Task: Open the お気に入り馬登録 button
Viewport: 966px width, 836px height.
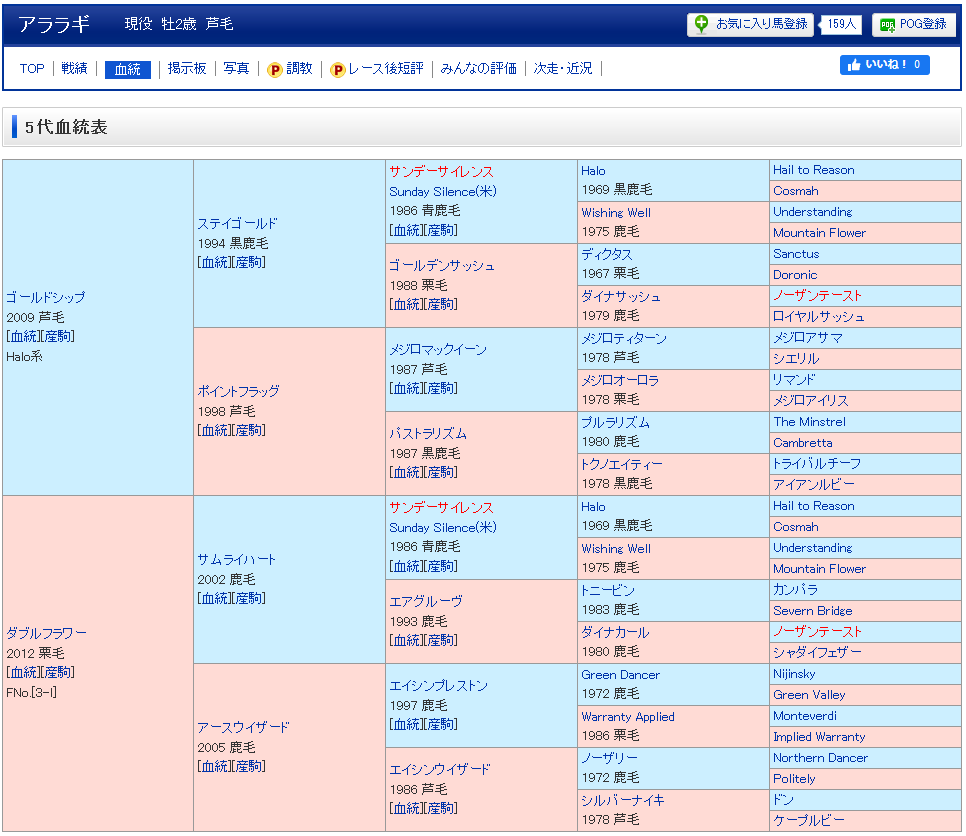Action: 750,25
